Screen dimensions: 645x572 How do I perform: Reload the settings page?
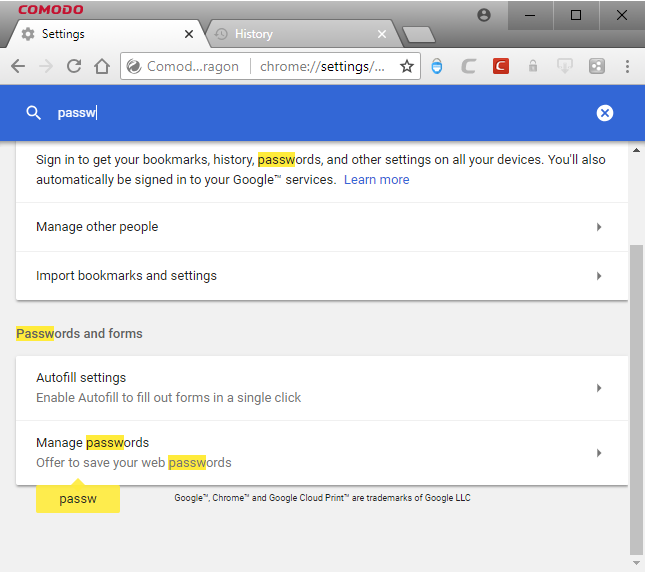coord(74,66)
